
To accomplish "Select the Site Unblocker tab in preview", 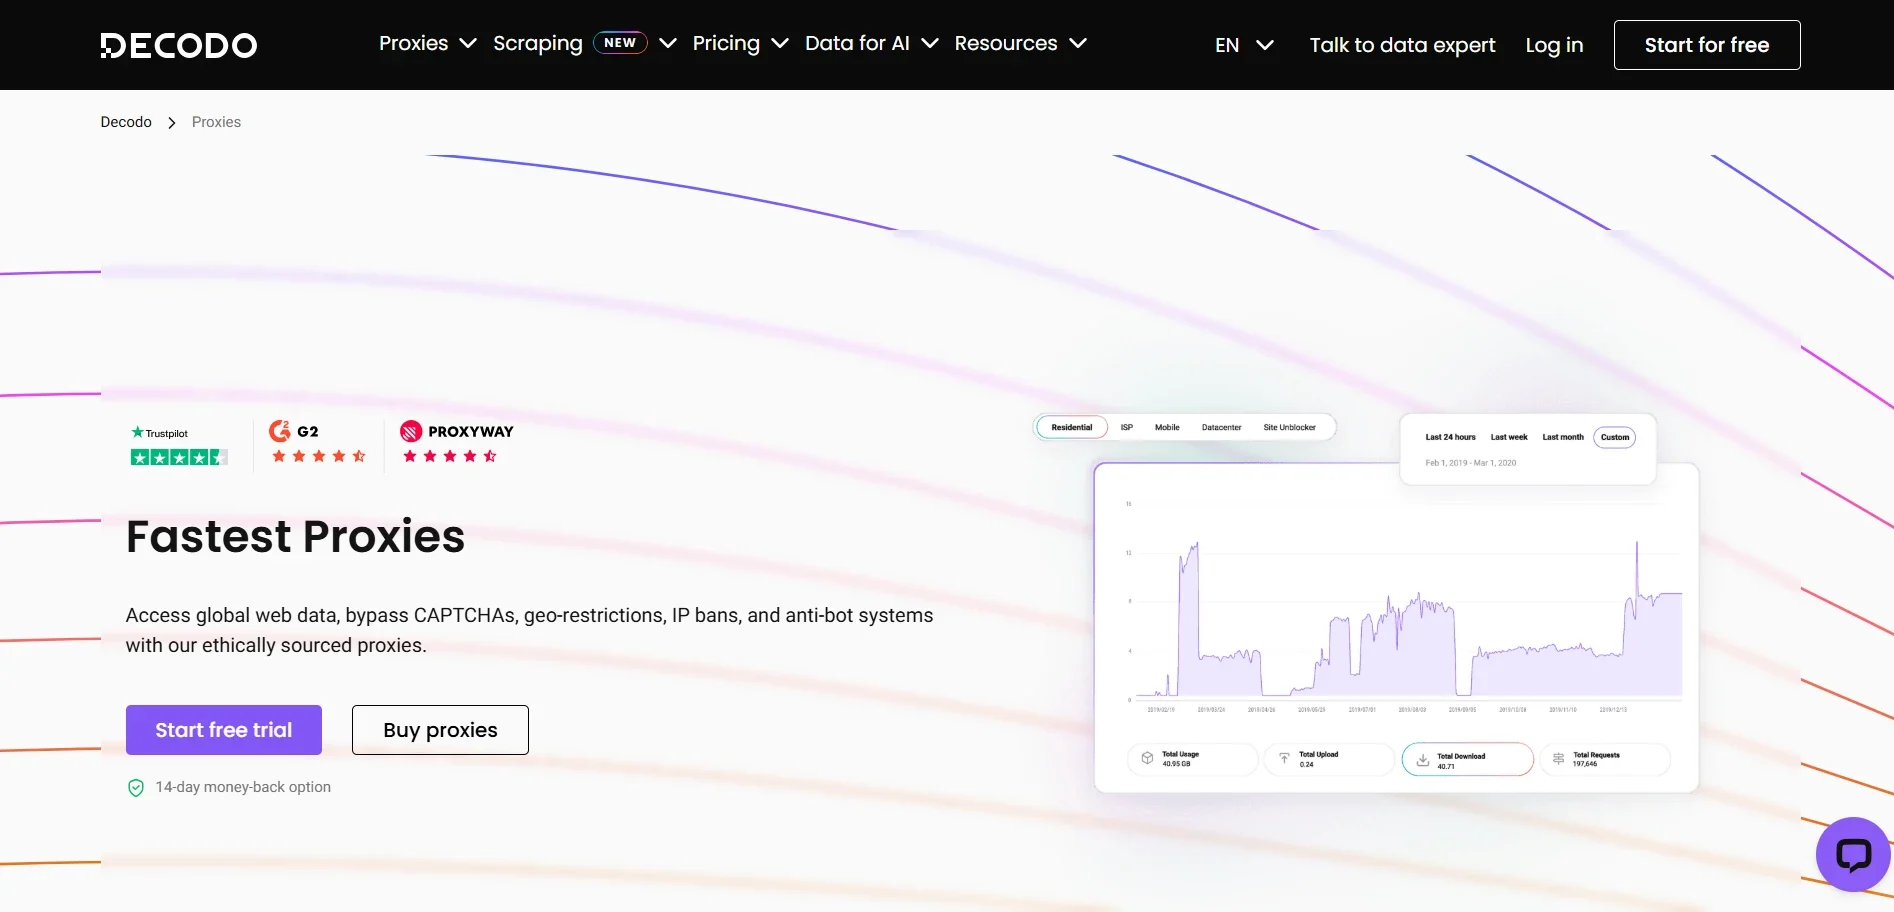I will click(1290, 428).
